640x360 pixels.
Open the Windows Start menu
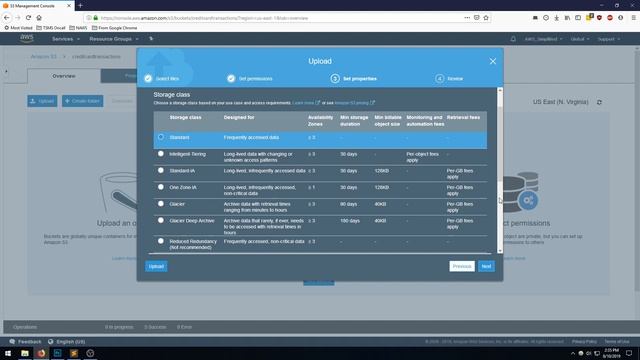tap(8, 353)
